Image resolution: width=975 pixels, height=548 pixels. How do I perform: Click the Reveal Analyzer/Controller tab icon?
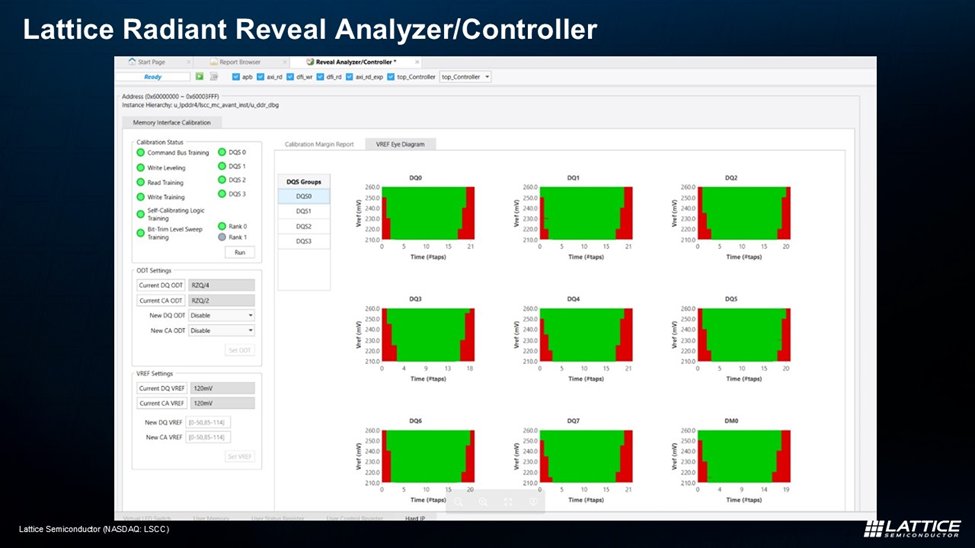click(310, 62)
